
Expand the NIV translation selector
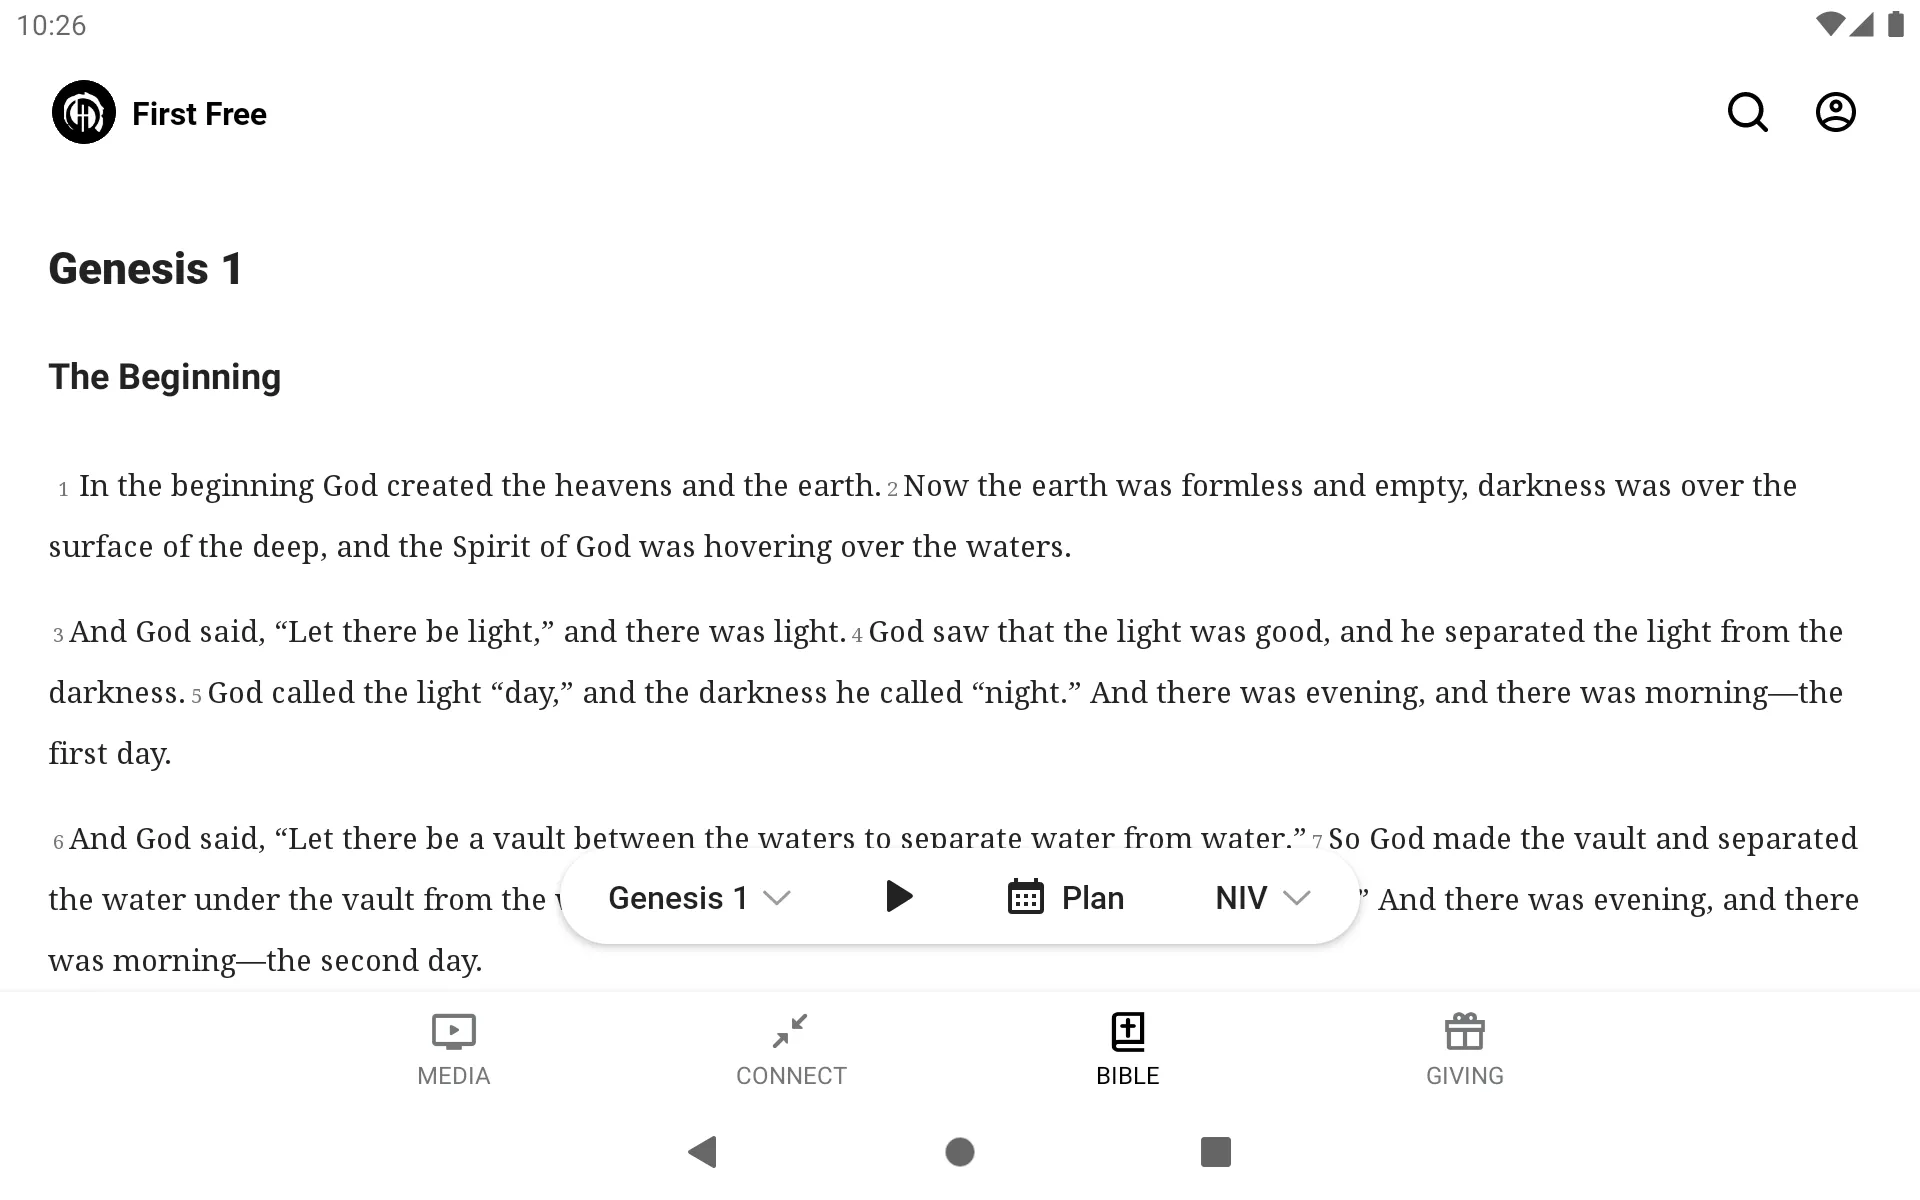1261,897
